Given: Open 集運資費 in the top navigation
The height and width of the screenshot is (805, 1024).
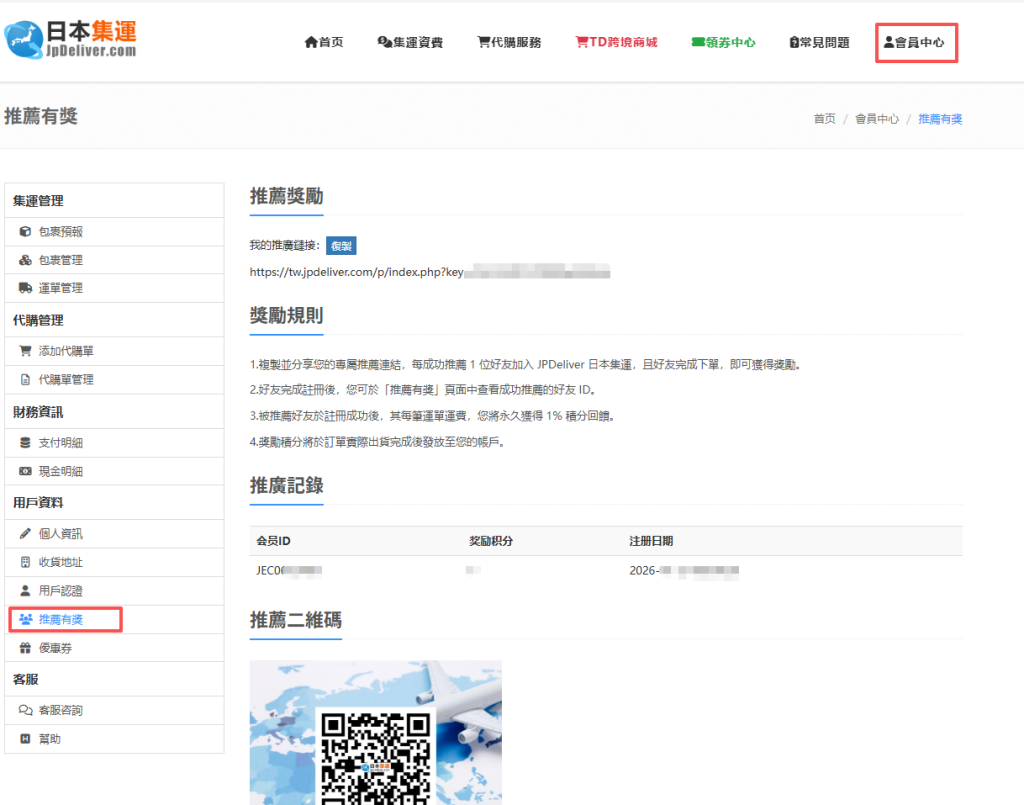Looking at the screenshot, I should click(410, 42).
